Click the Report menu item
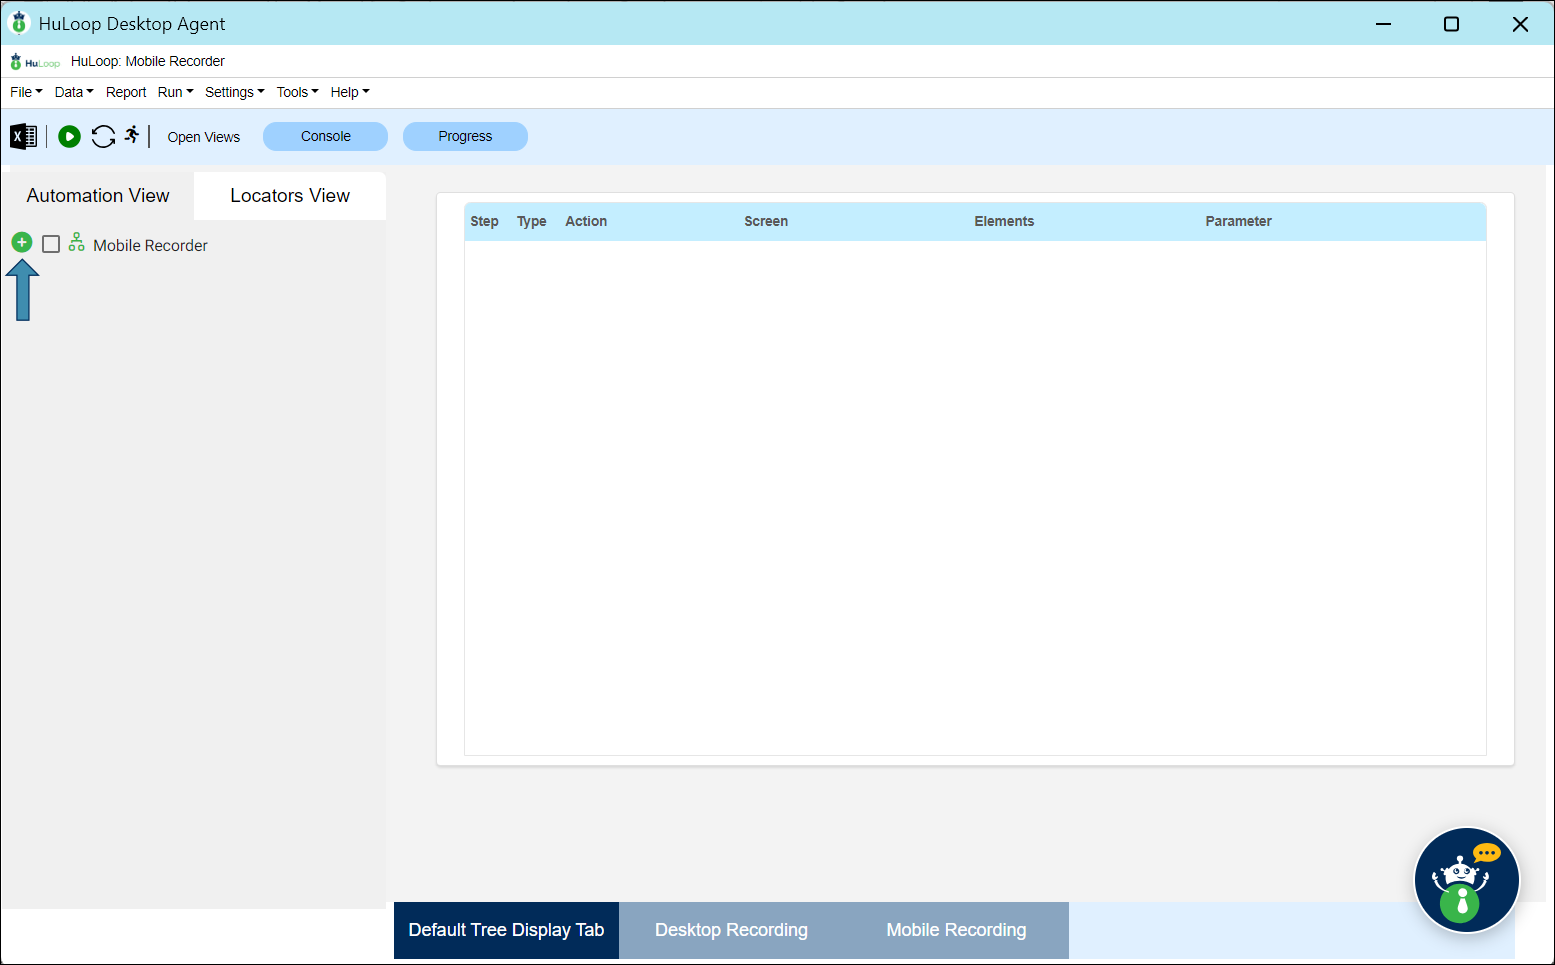Screen dimensions: 1555x965 (126, 92)
